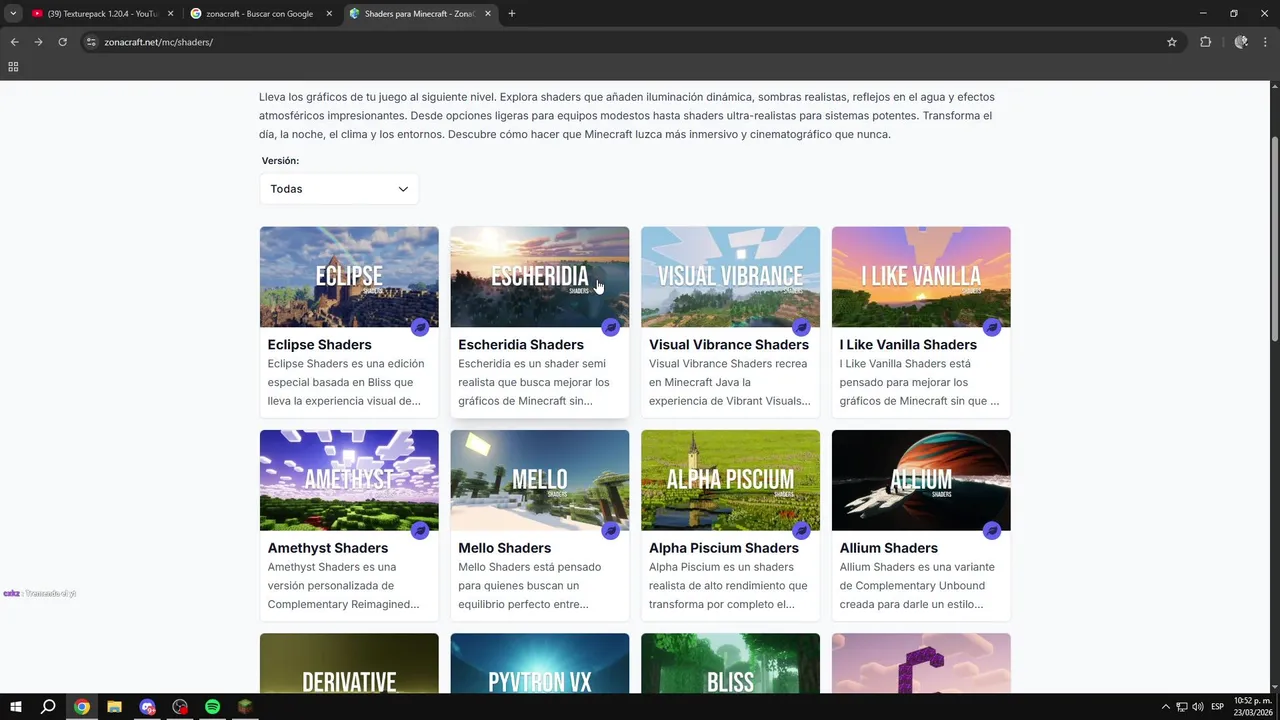Open the Mello shader thumbnail
1280x720 pixels.
click(540, 480)
